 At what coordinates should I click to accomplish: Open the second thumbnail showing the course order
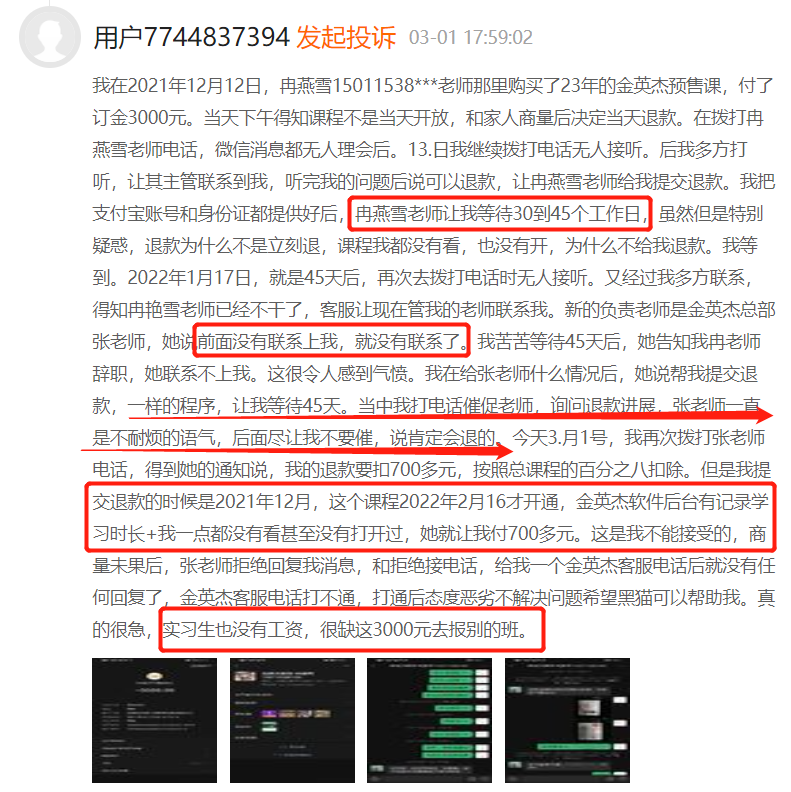pos(292,720)
